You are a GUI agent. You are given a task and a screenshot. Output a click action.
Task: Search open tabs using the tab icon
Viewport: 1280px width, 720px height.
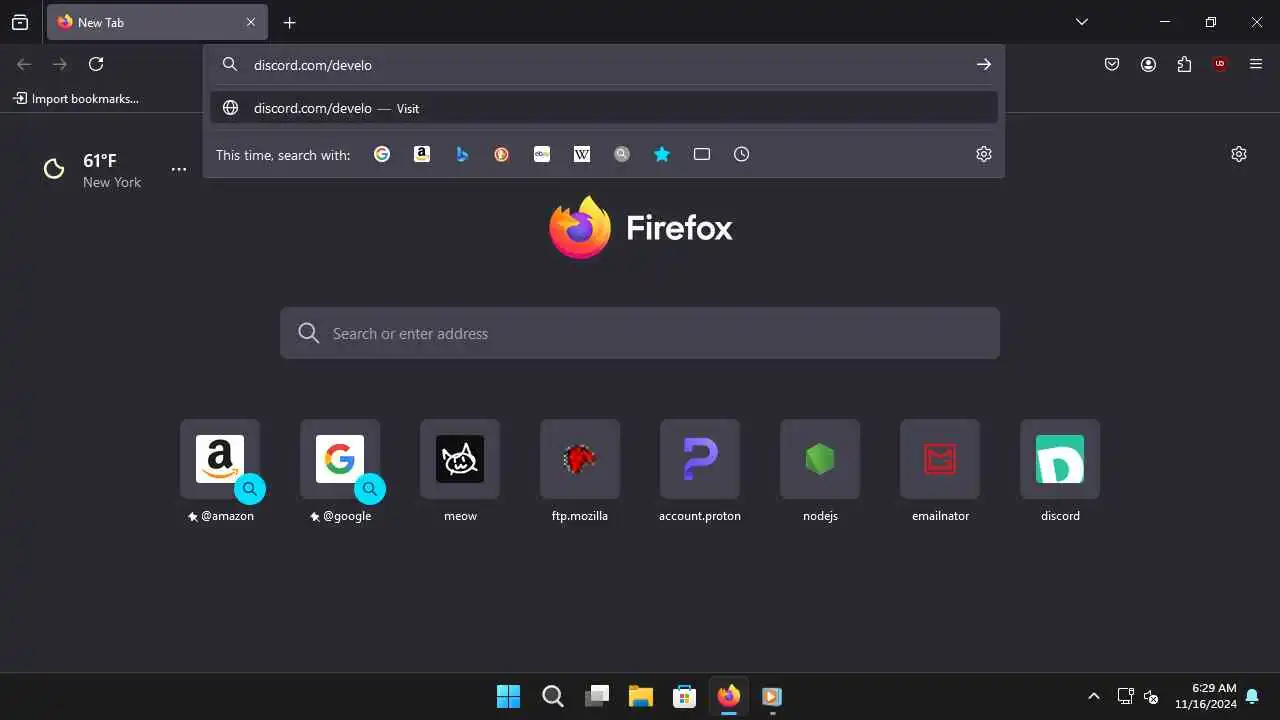click(x=702, y=154)
